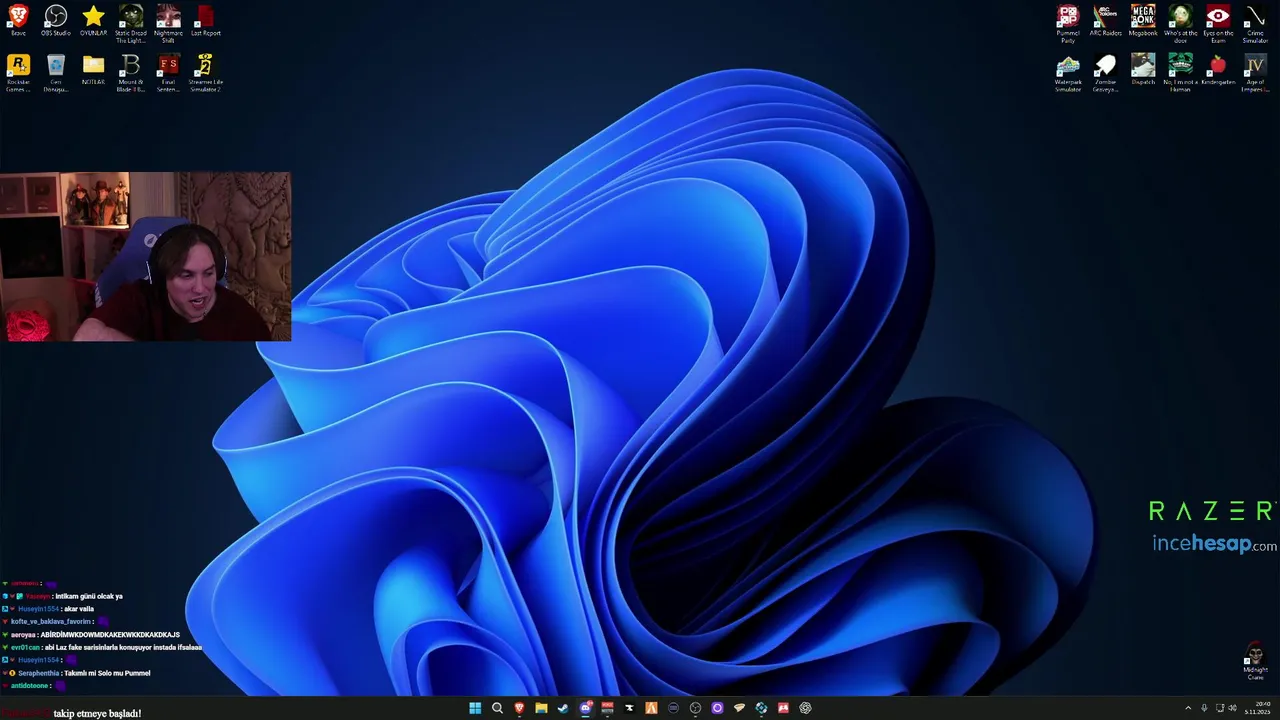Click the microphone tray icon
The image size is (1280, 720).
(x=1204, y=708)
